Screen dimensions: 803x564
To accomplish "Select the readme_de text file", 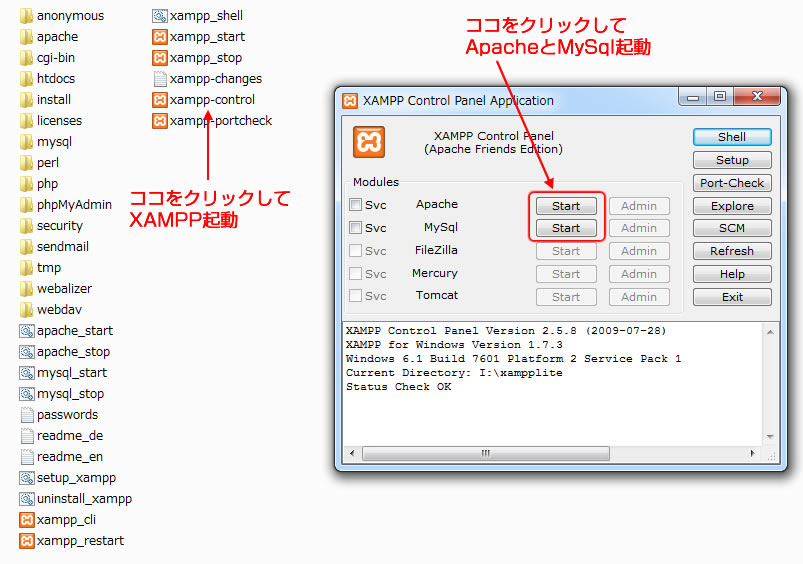I will (x=61, y=436).
